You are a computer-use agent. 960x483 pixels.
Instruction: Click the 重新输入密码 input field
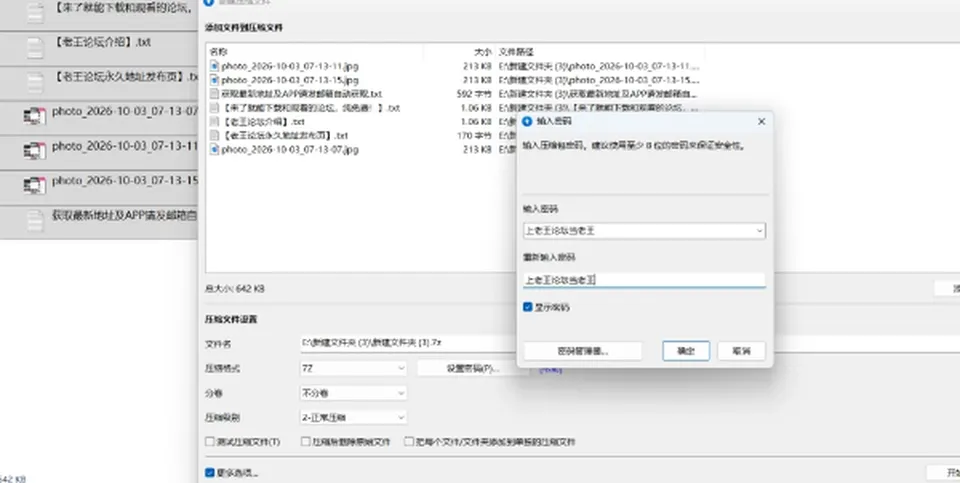(x=644, y=280)
